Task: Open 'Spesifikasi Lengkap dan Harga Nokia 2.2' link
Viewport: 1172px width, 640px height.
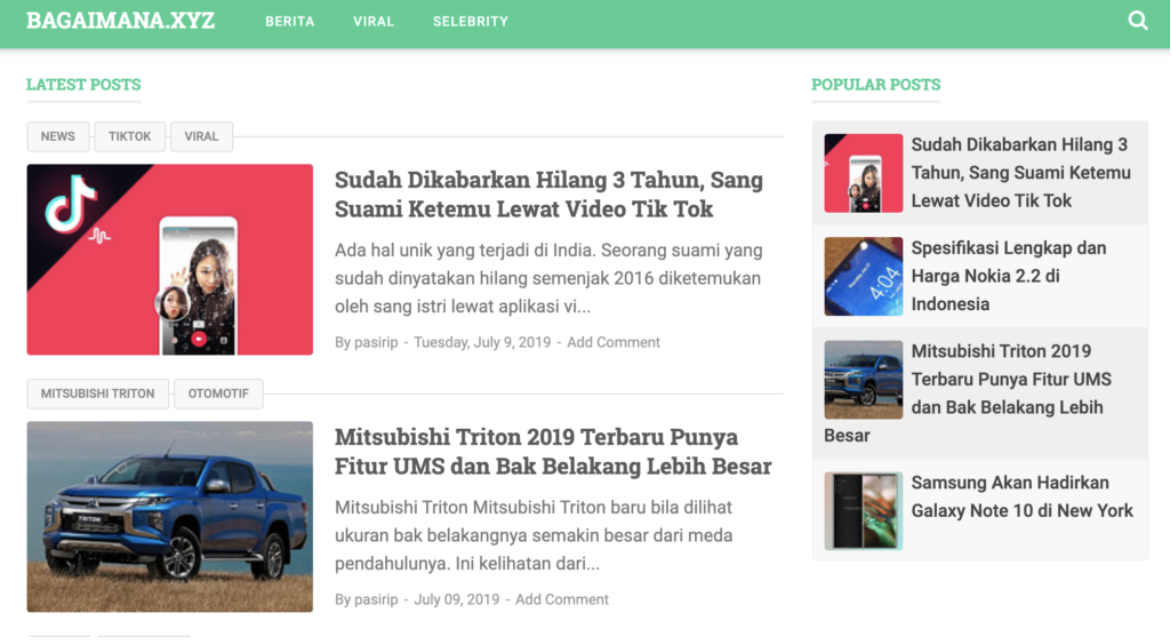Action: [x=1008, y=276]
